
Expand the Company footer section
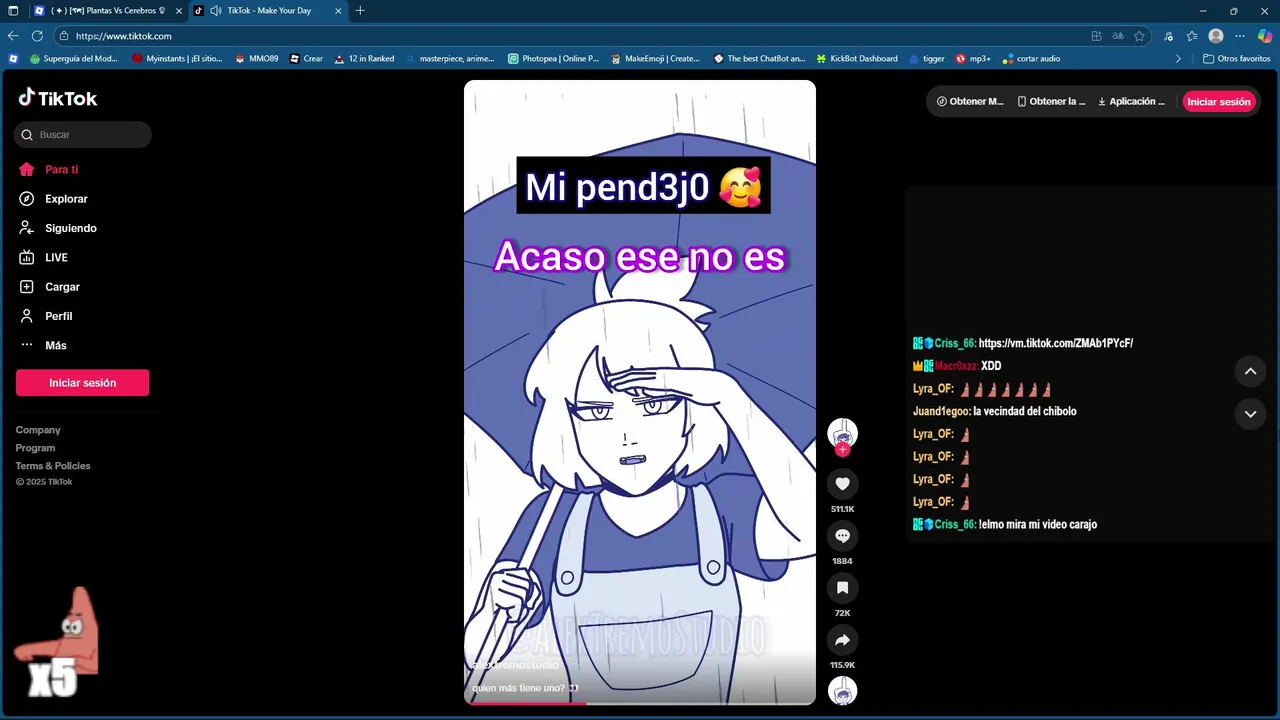point(38,430)
